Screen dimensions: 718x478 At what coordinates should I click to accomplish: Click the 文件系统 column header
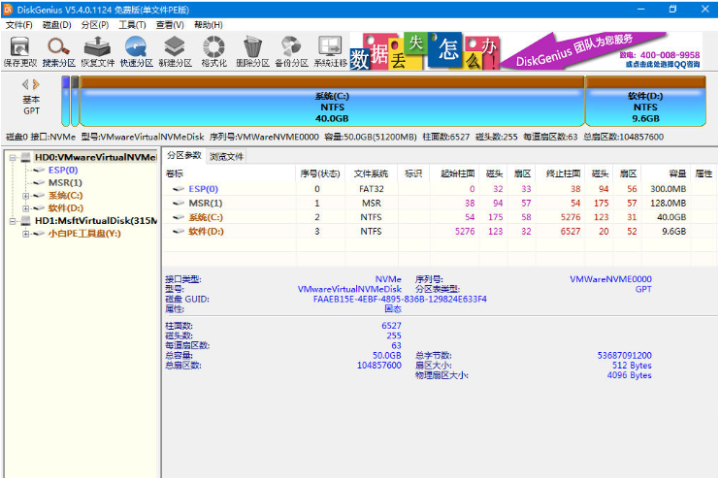pyautogui.click(x=369, y=173)
